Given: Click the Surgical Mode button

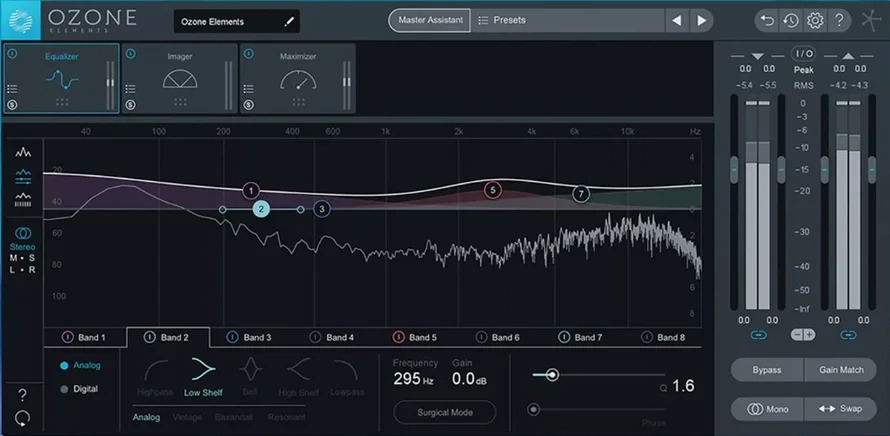Looking at the screenshot, I should pyautogui.click(x=444, y=413).
